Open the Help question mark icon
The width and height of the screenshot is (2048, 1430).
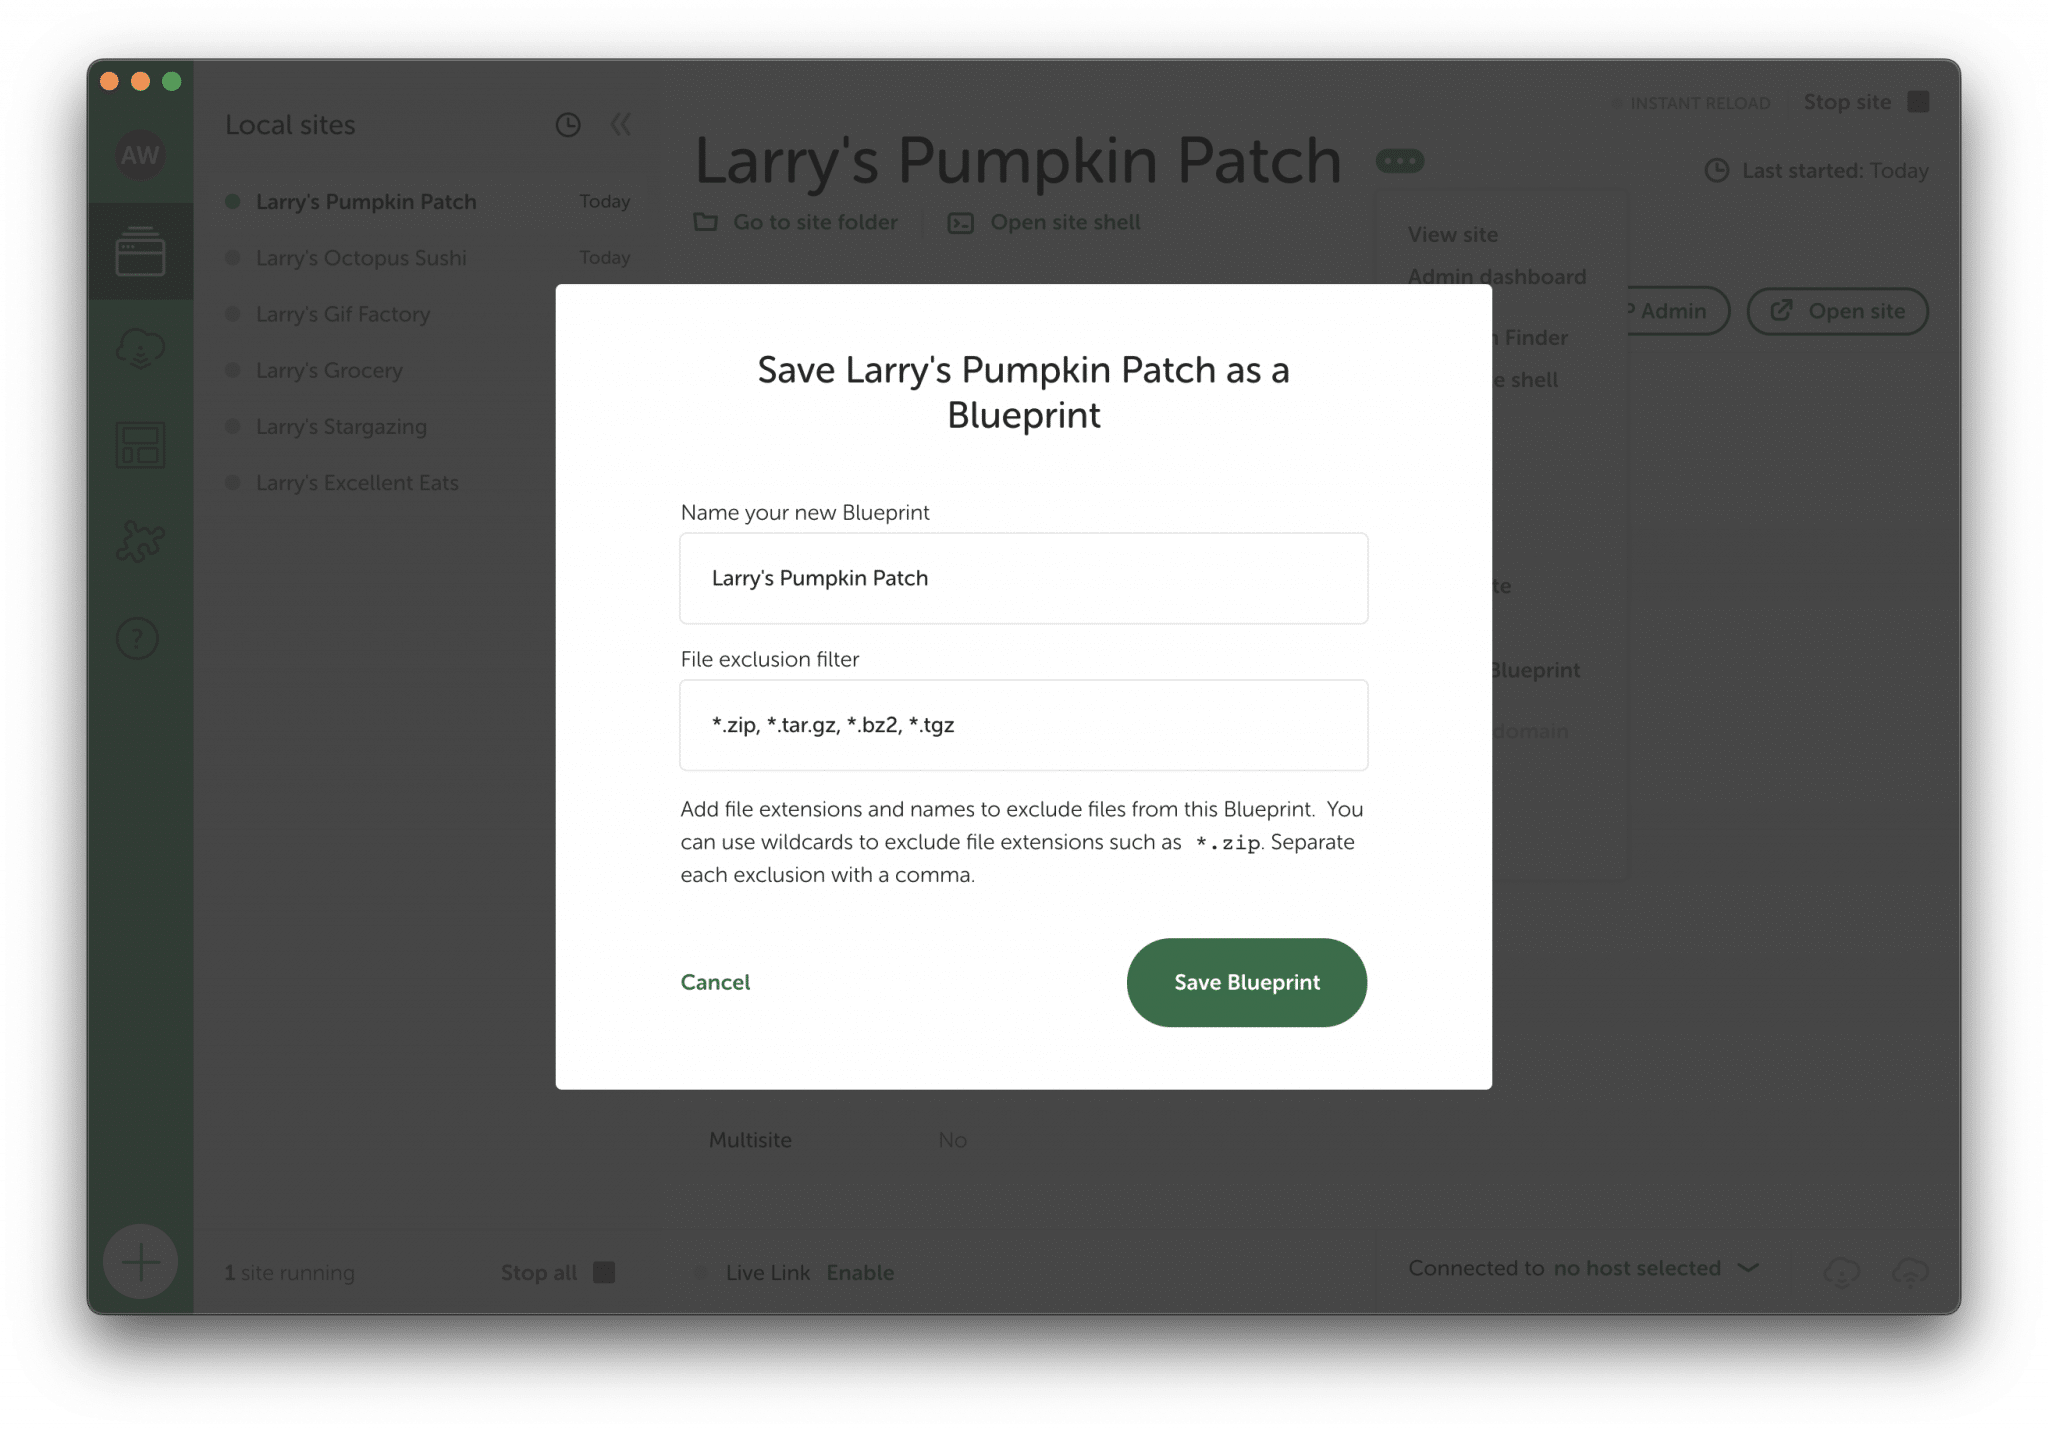tap(138, 638)
